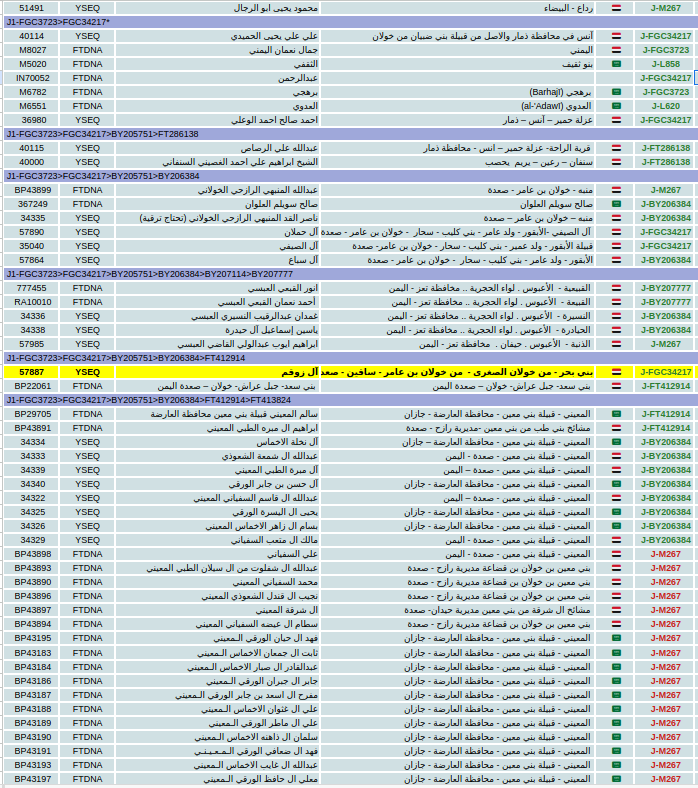698x788 pixels.
Task: Click haplogroup J-L620 in row M6551
Action: [665, 106]
